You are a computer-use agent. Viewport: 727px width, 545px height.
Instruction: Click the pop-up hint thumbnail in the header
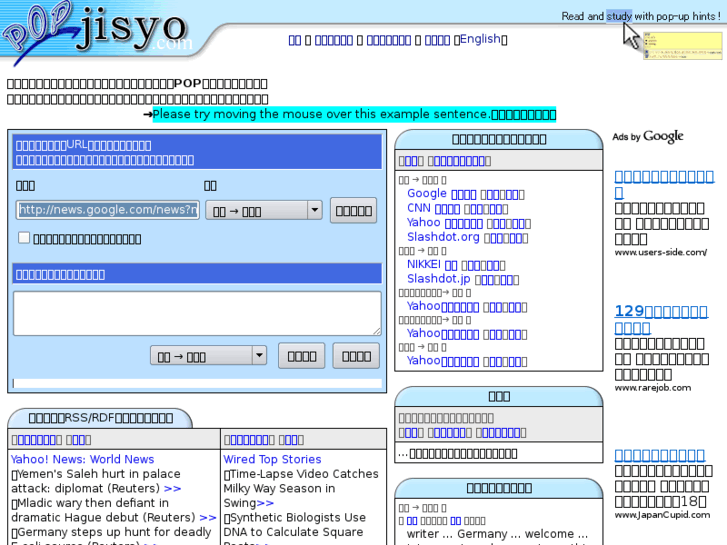(682, 45)
